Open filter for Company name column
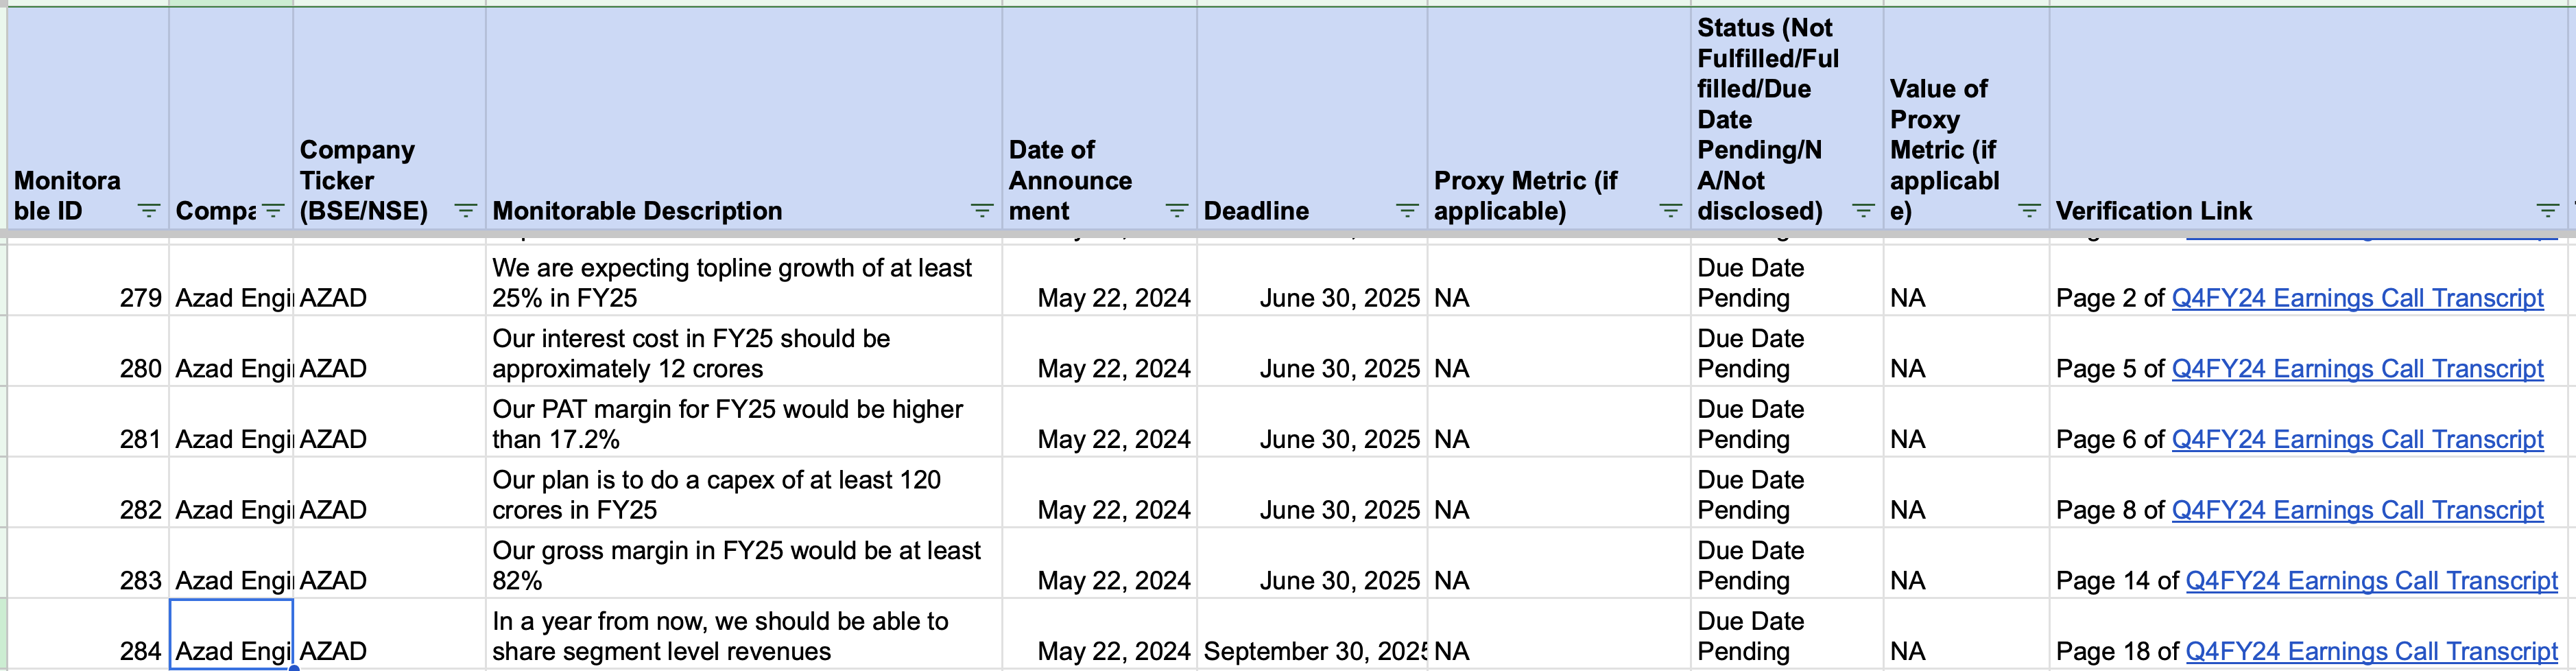This screenshot has height=671, width=2576. 272,211
